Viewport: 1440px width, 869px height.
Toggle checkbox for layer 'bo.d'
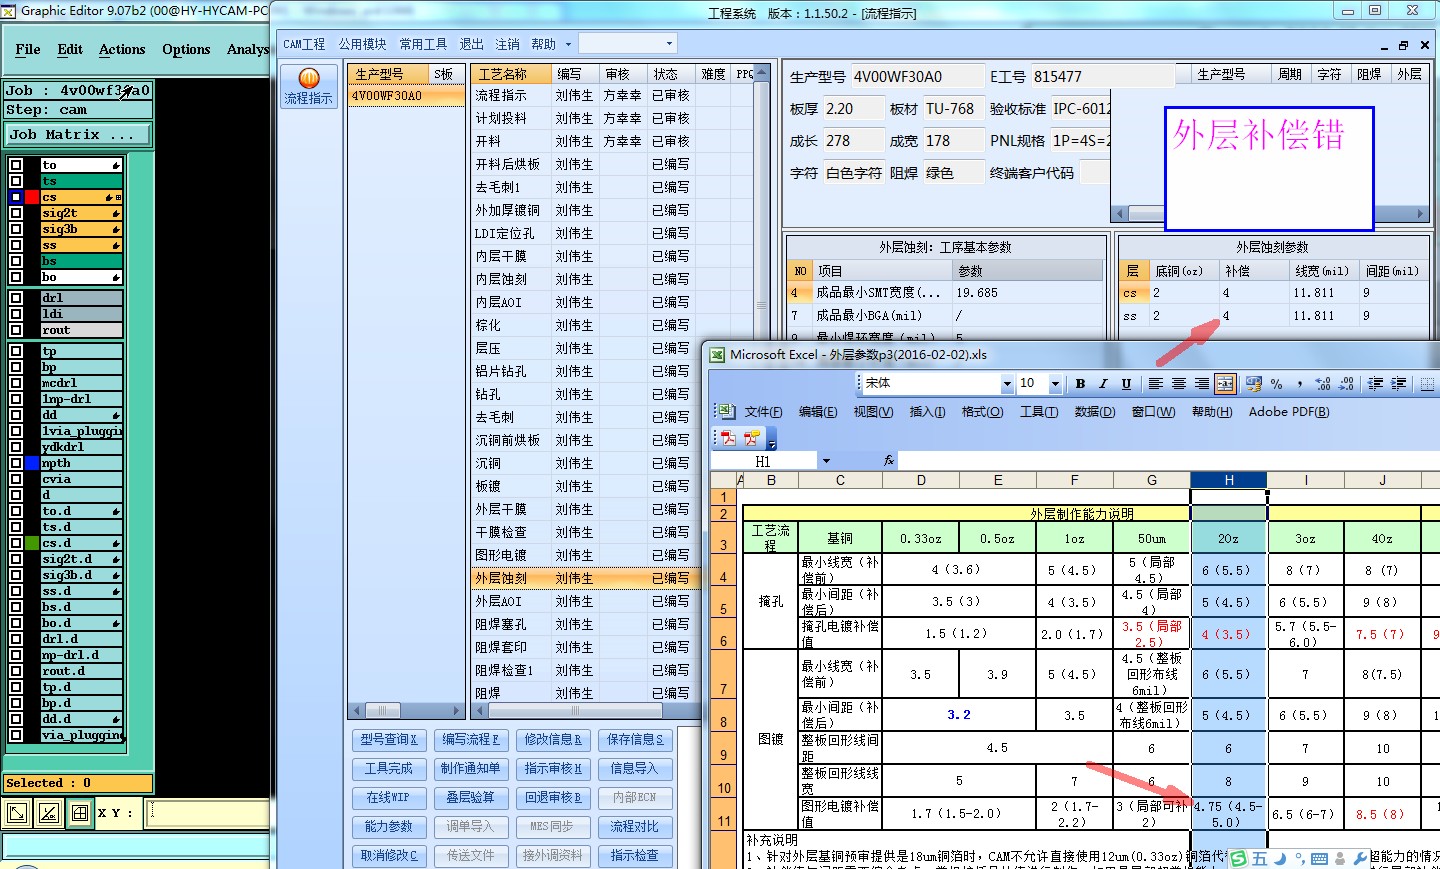[16, 623]
